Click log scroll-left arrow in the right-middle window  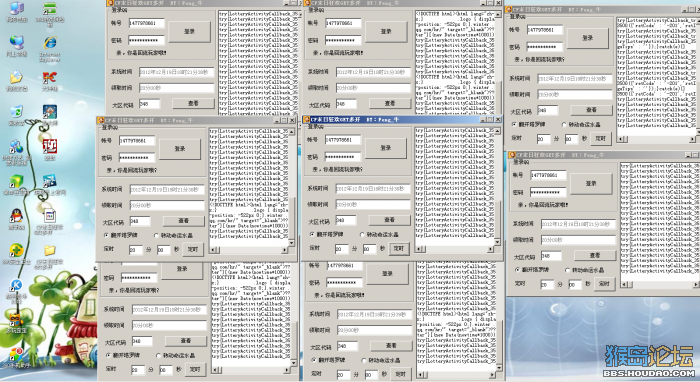[x=624, y=284]
